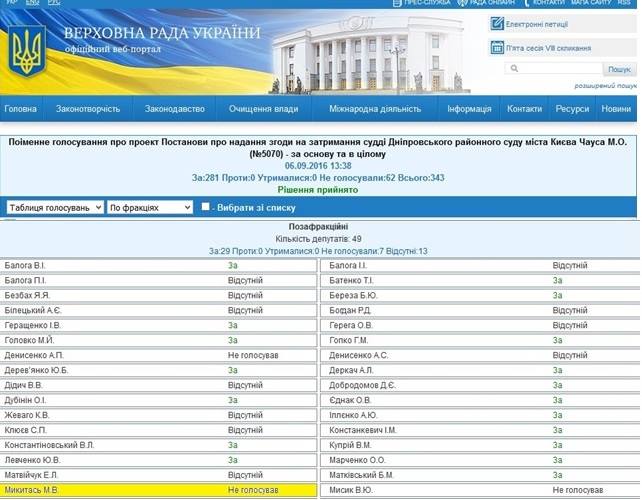Screen dimensions: 642x500
Task: Click the magnifier icon in the search box
Action: click(x=514, y=68)
